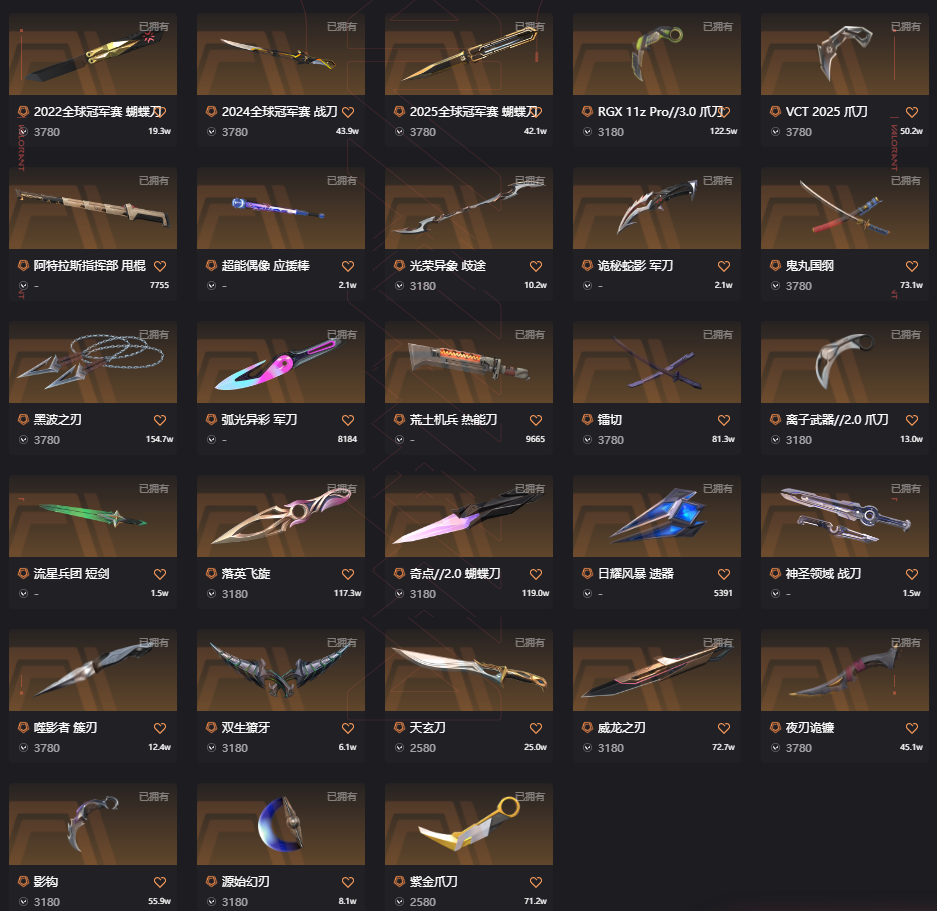
Task: Click the emblem icon beside 镭切 title
Action: click(x=587, y=419)
